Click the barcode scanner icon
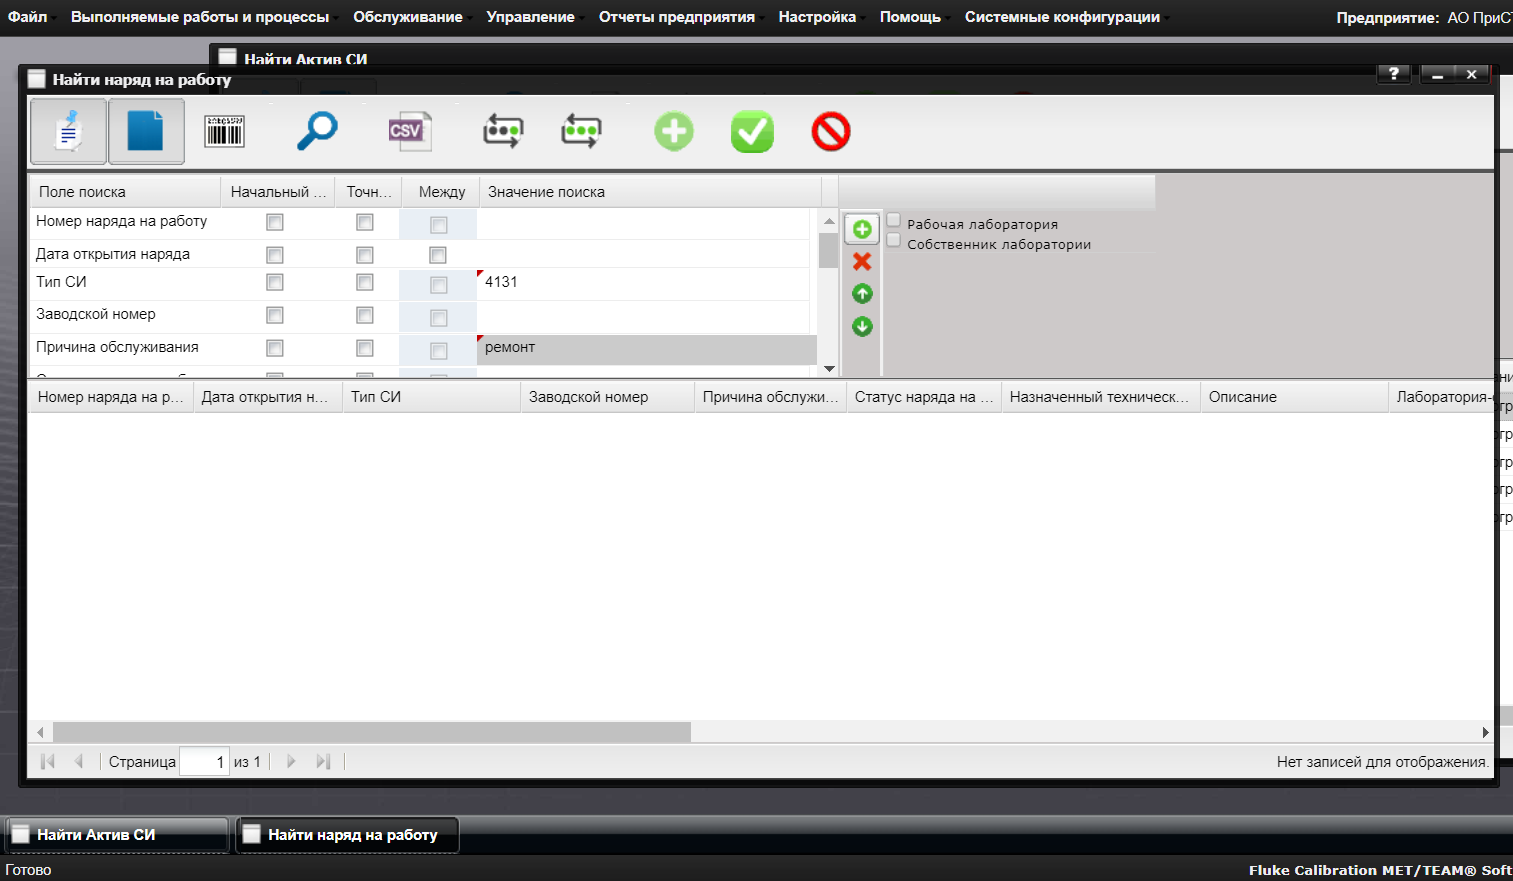 coord(224,131)
